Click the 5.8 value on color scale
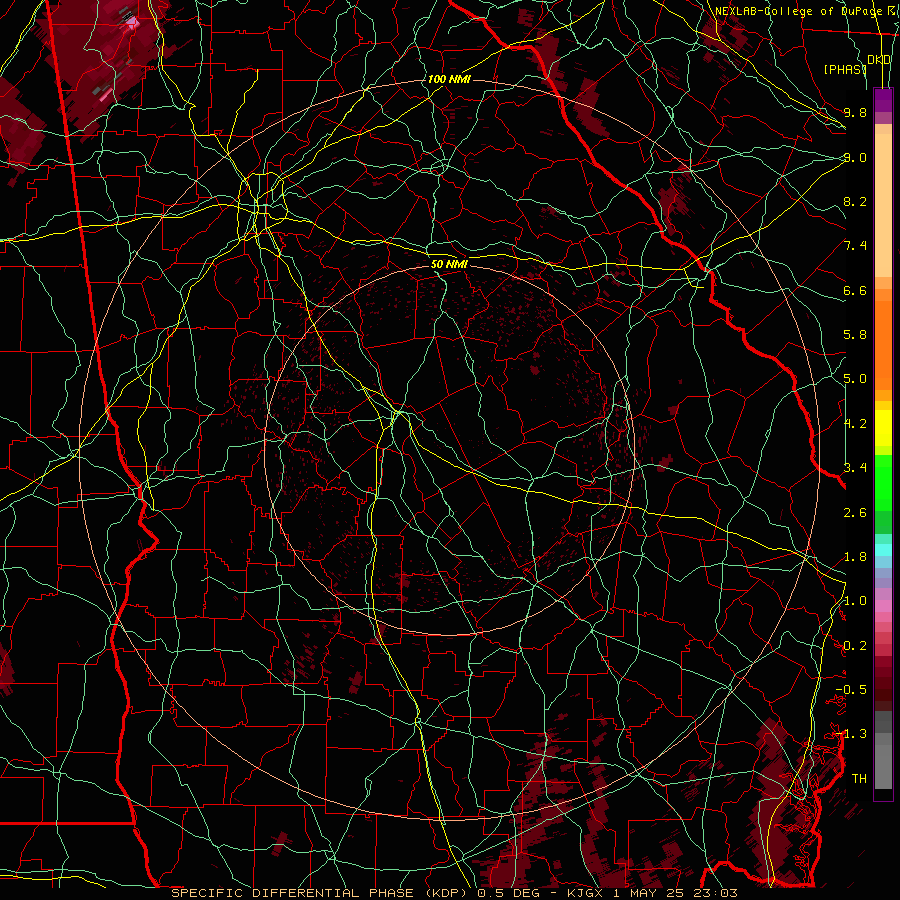This screenshot has width=900, height=900. (855, 335)
